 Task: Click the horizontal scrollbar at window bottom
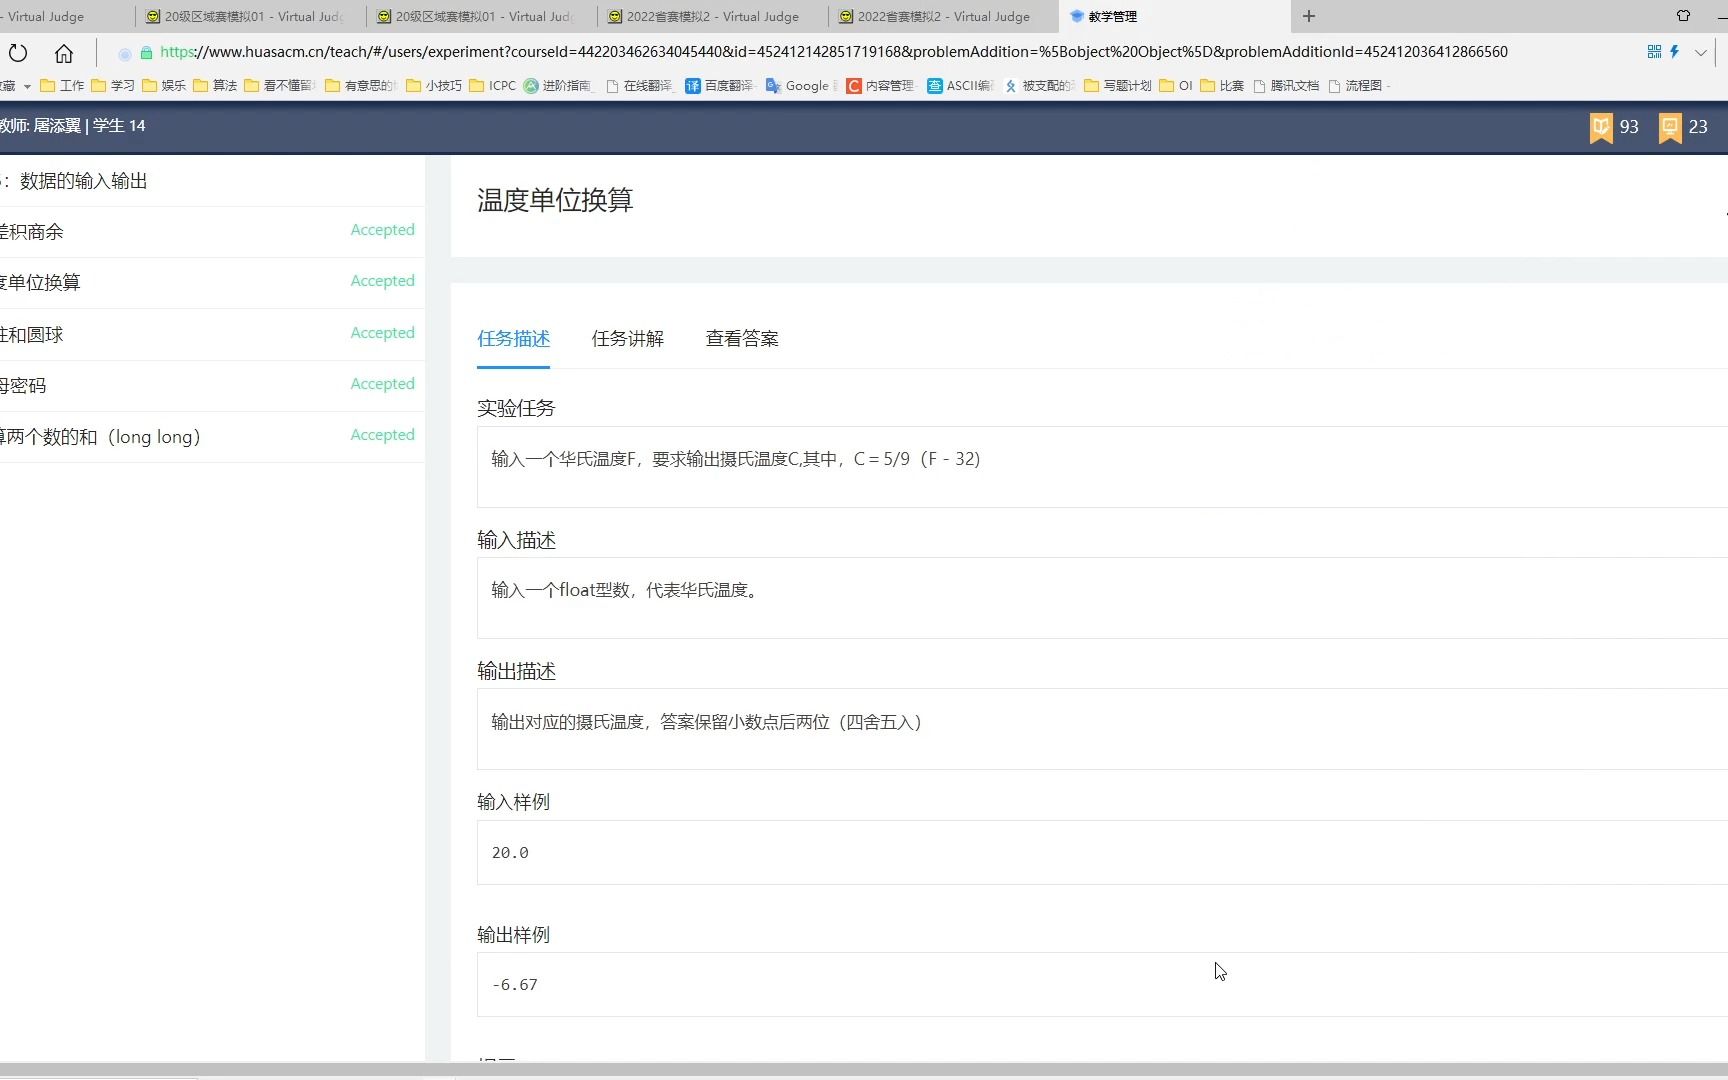pyautogui.click(x=864, y=1070)
